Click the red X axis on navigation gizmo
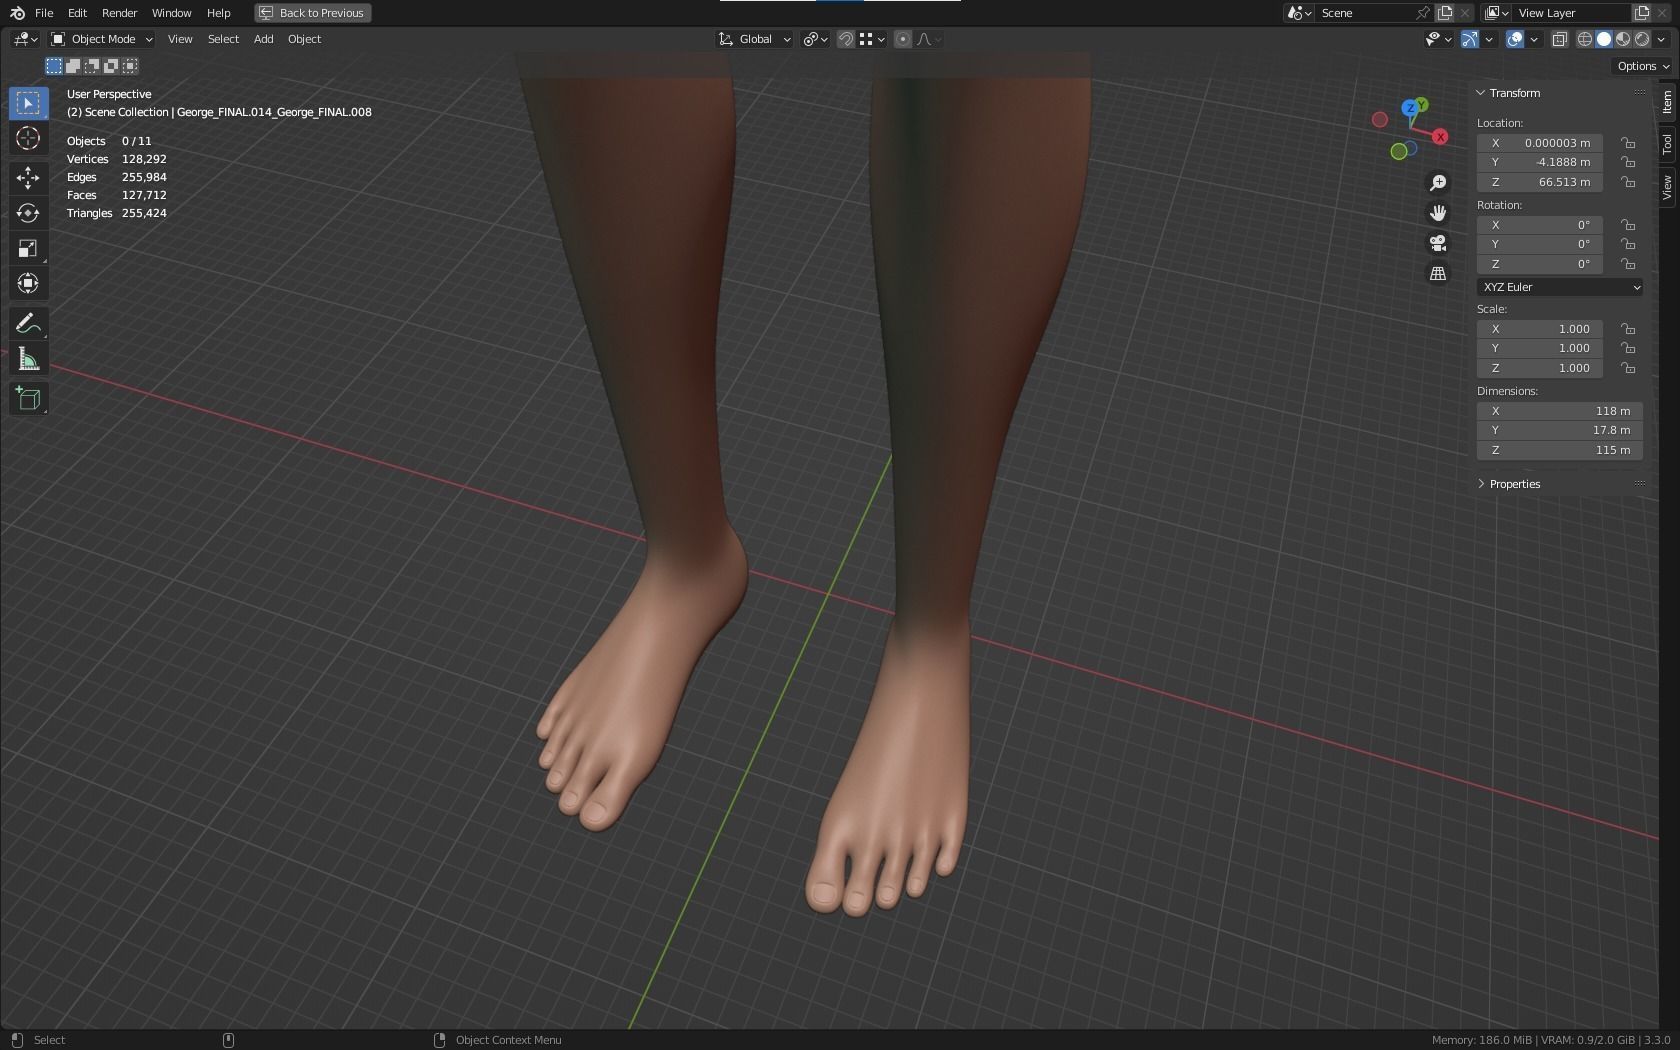Image resolution: width=1680 pixels, height=1050 pixels. 1440,137
